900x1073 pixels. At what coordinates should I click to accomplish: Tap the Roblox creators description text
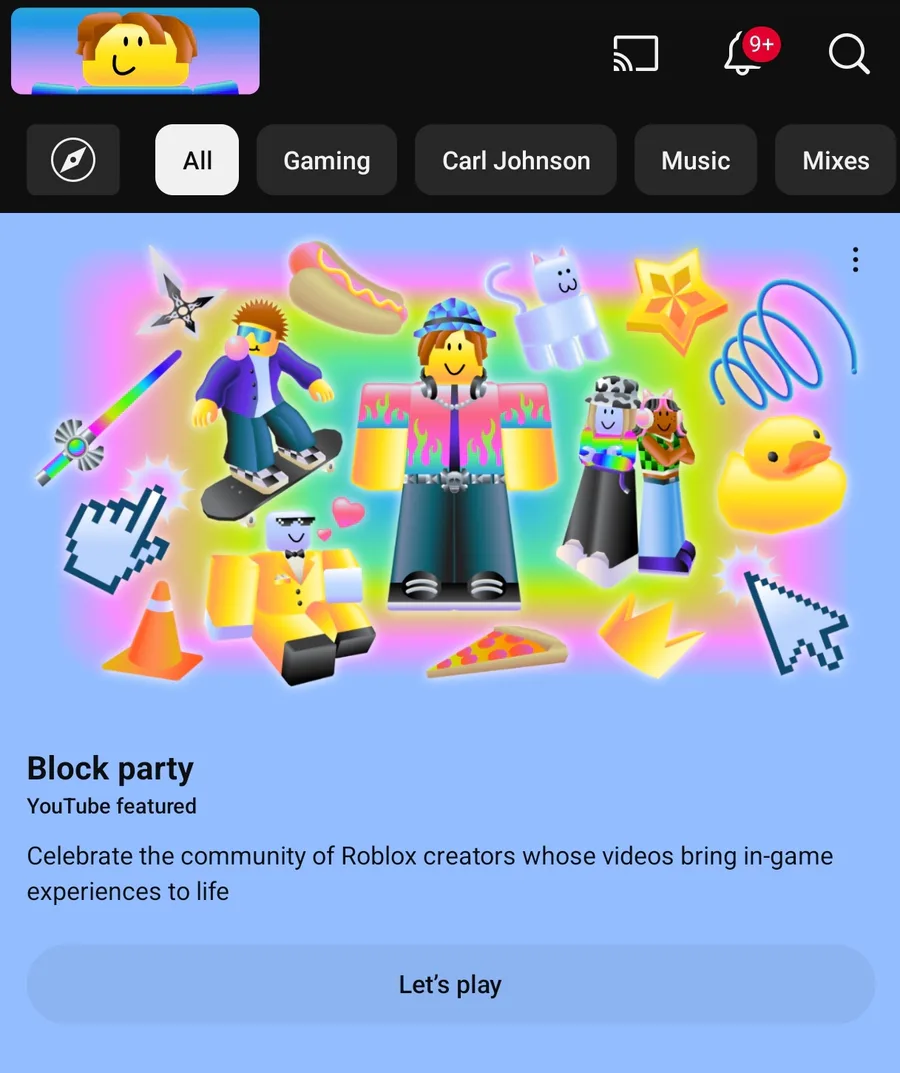click(430, 873)
